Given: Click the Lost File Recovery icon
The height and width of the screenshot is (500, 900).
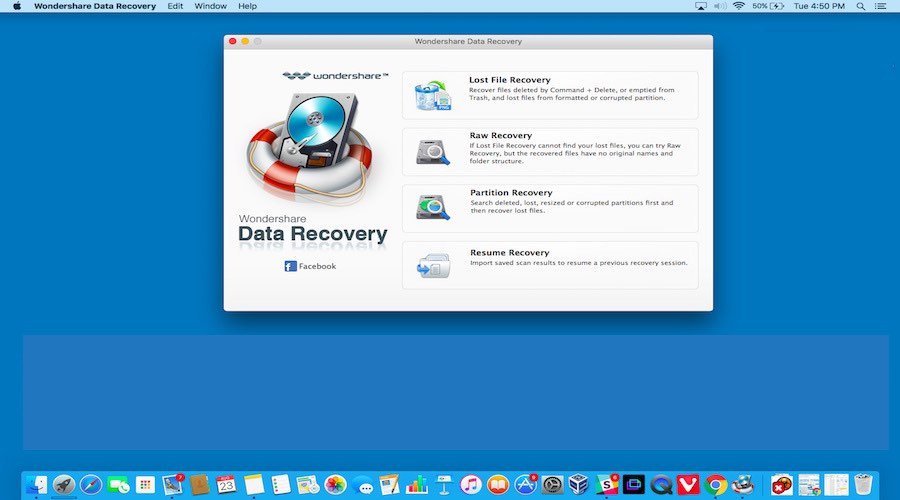Looking at the screenshot, I should point(433,96).
